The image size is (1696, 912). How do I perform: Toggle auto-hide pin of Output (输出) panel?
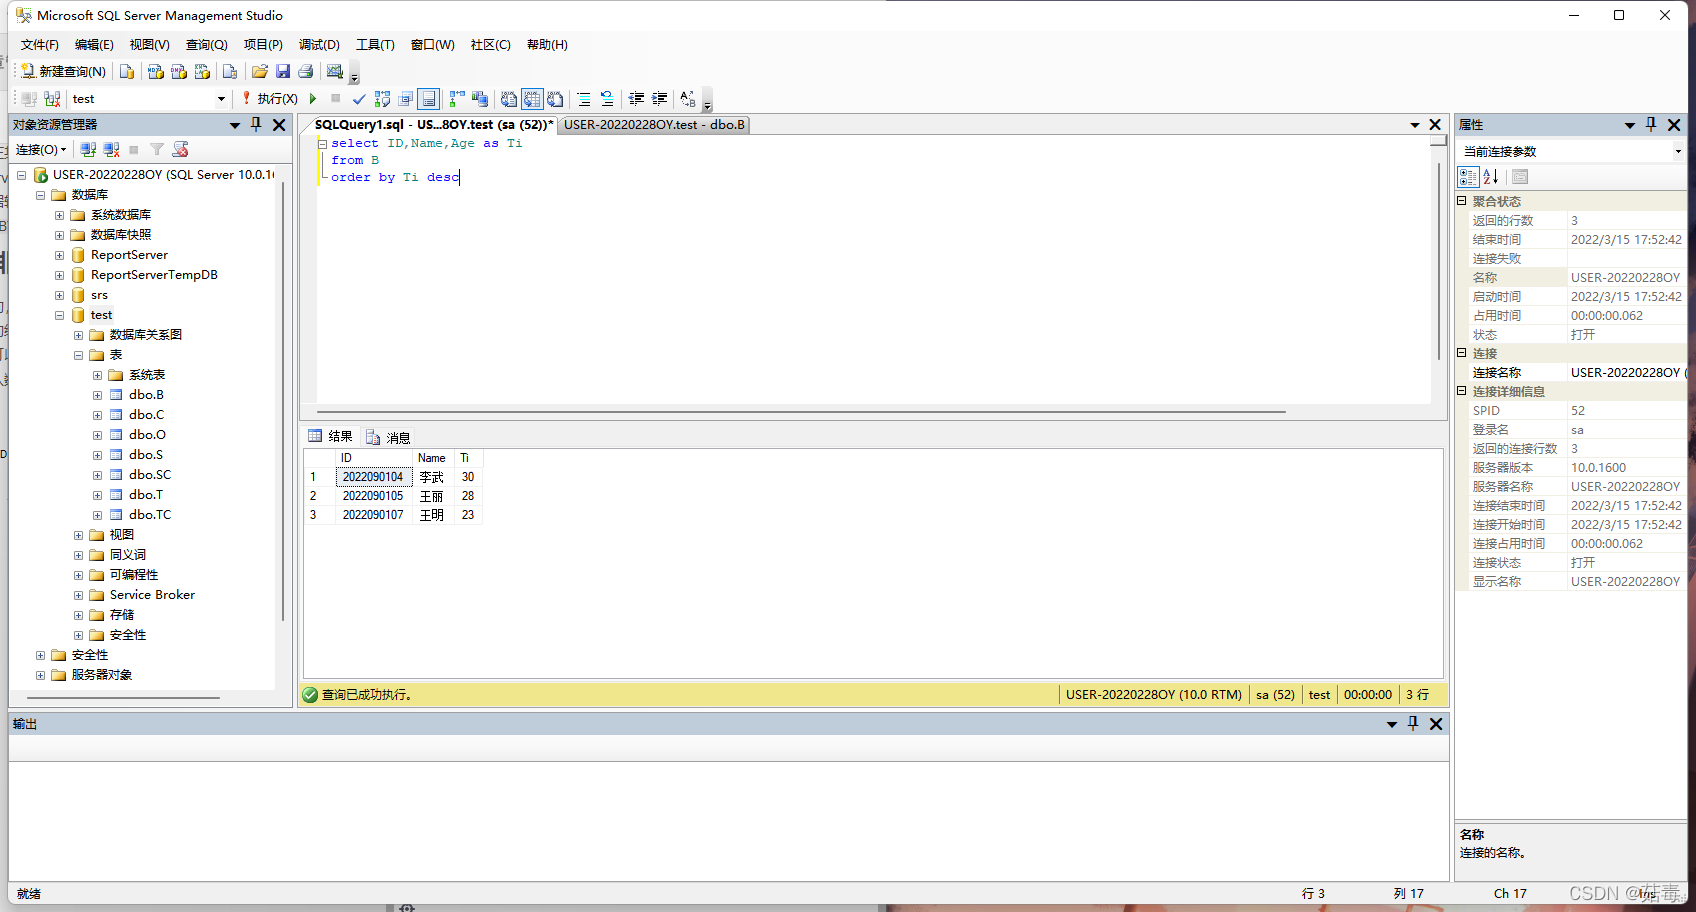coord(1413,724)
